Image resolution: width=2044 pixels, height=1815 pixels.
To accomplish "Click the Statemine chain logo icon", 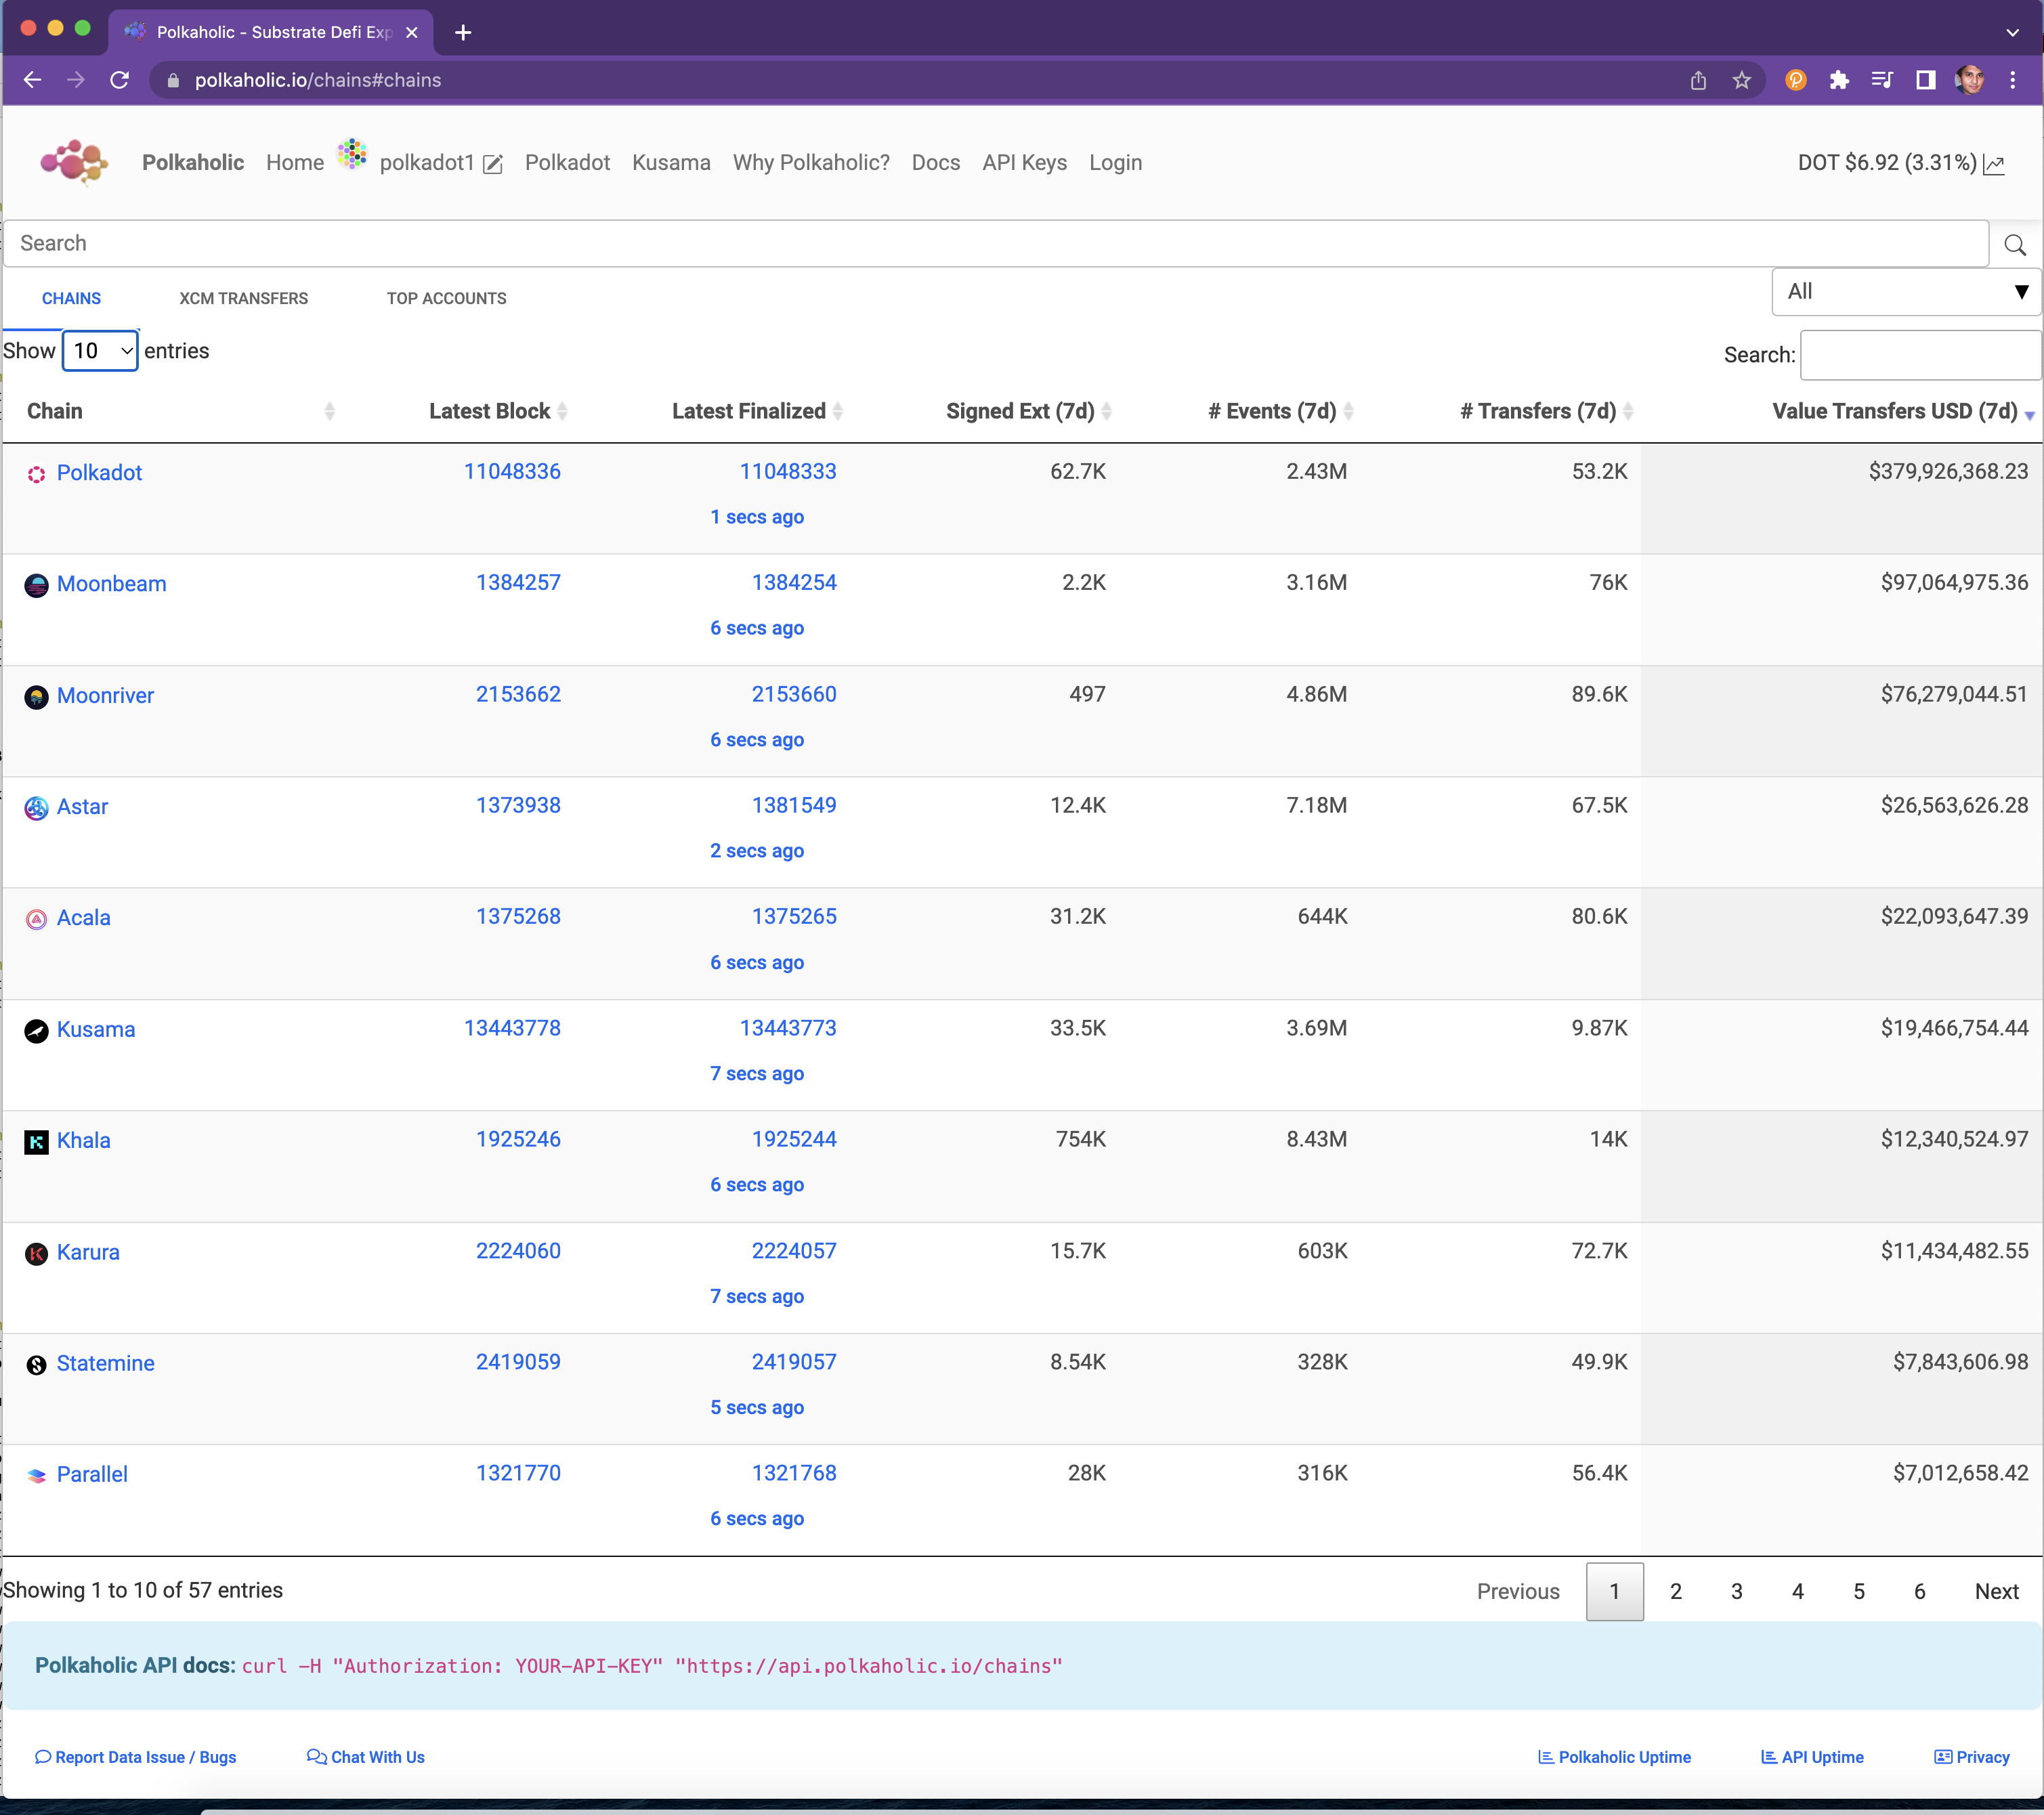I will (x=36, y=1365).
